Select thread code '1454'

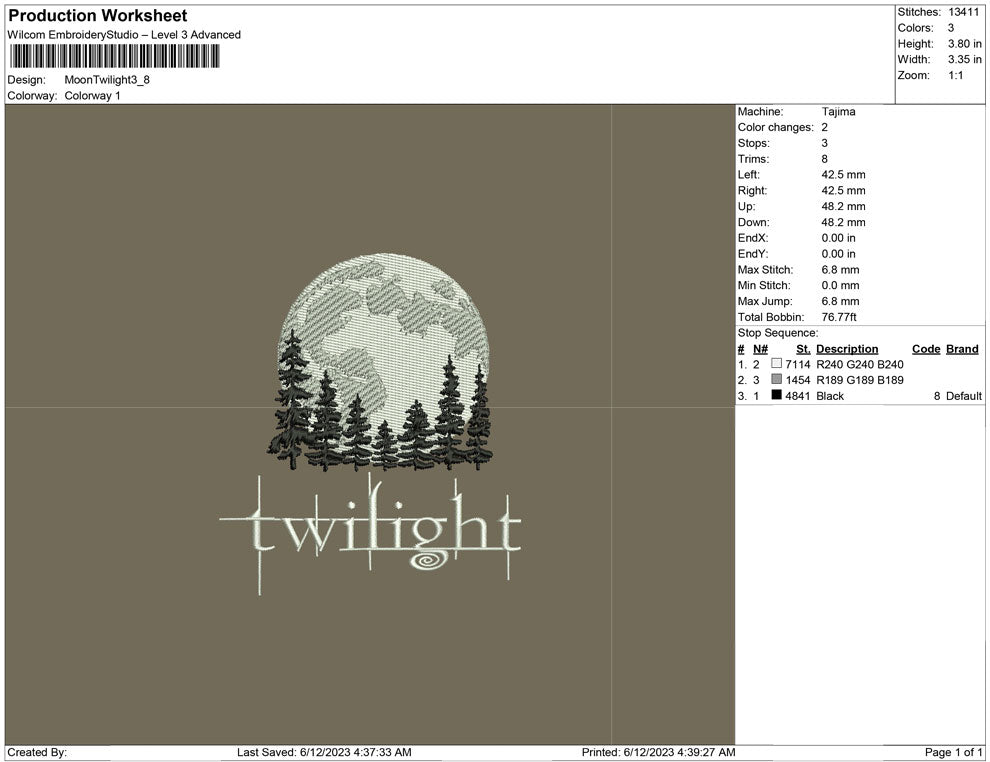(x=797, y=380)
